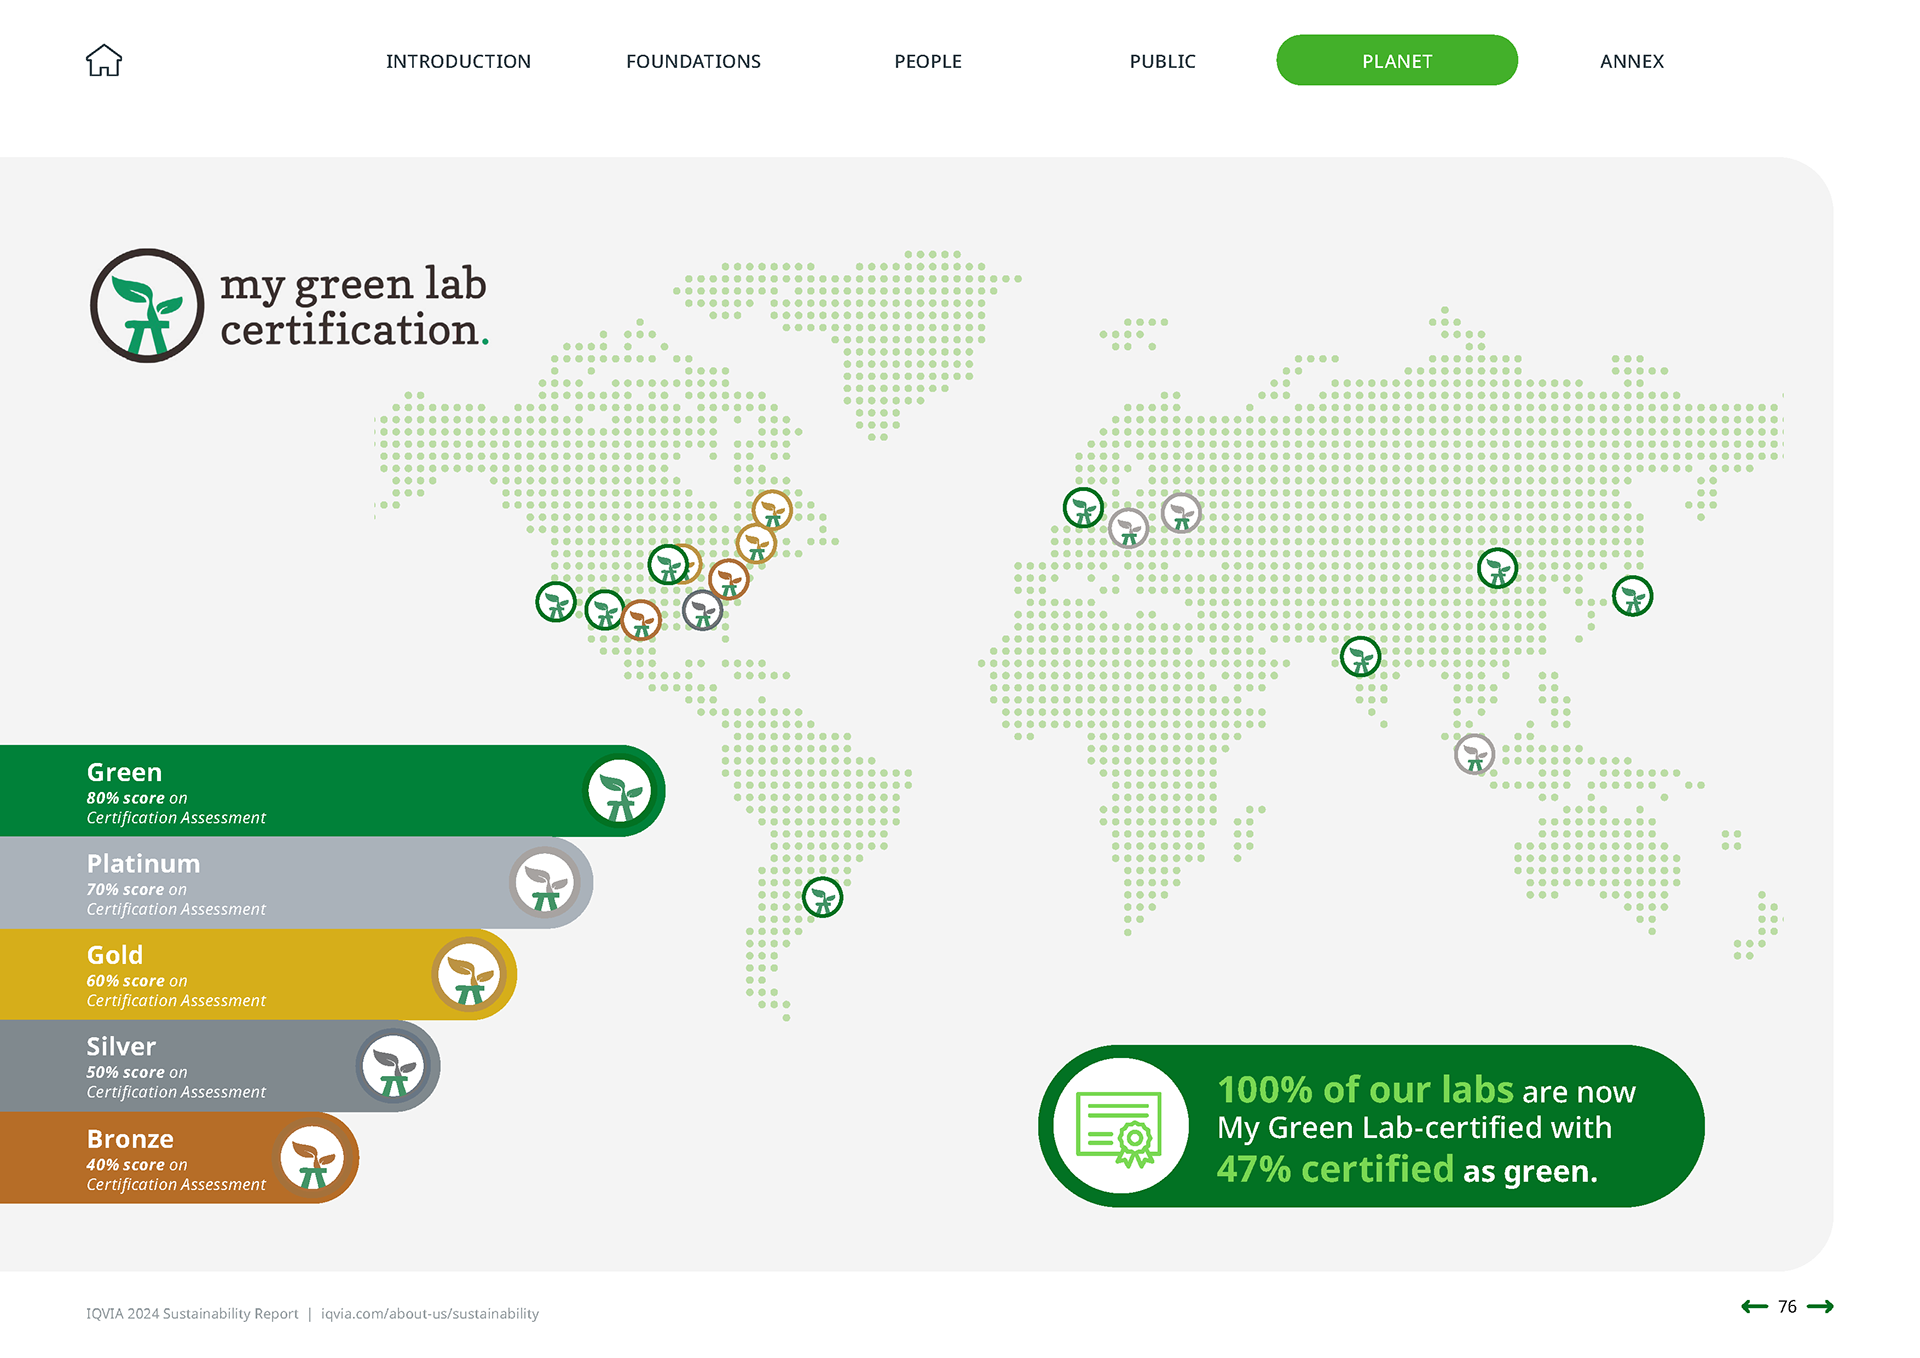1920x1358 pixels.
Task: Click the easternmost platinum marker in Europe
Action: 1181,514
